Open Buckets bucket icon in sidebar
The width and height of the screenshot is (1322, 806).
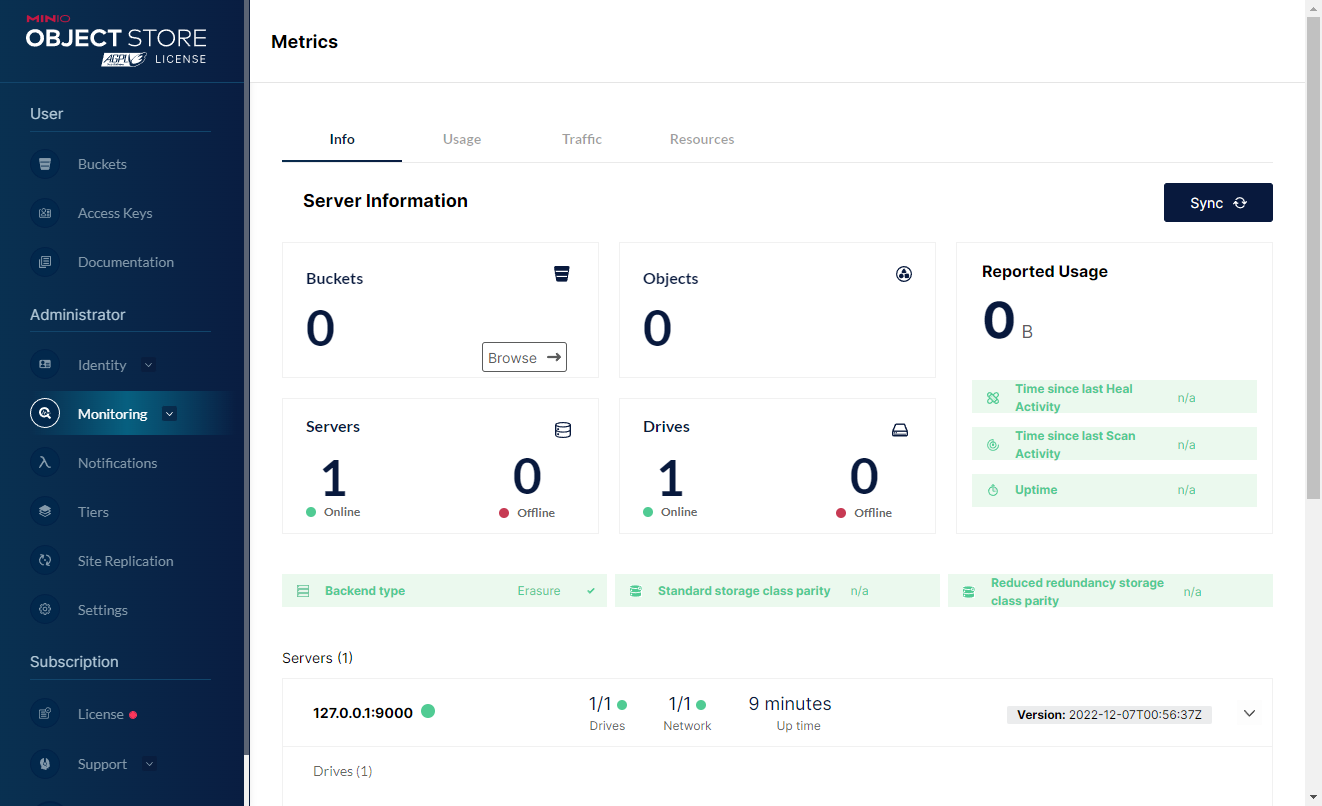45,164
